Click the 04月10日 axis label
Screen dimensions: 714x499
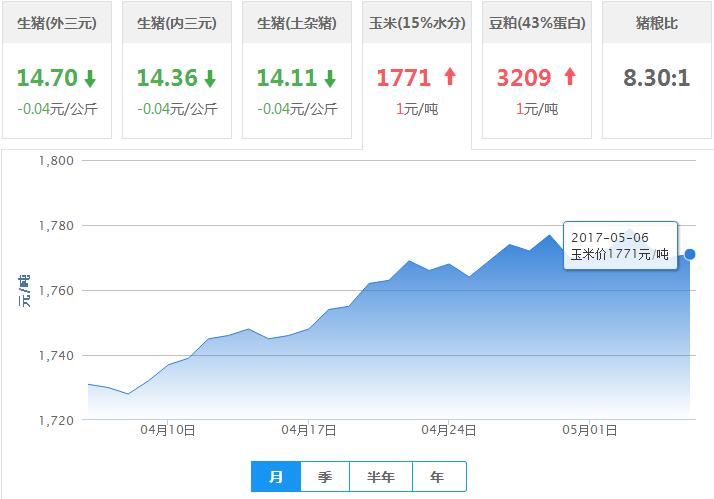(168, 430)
